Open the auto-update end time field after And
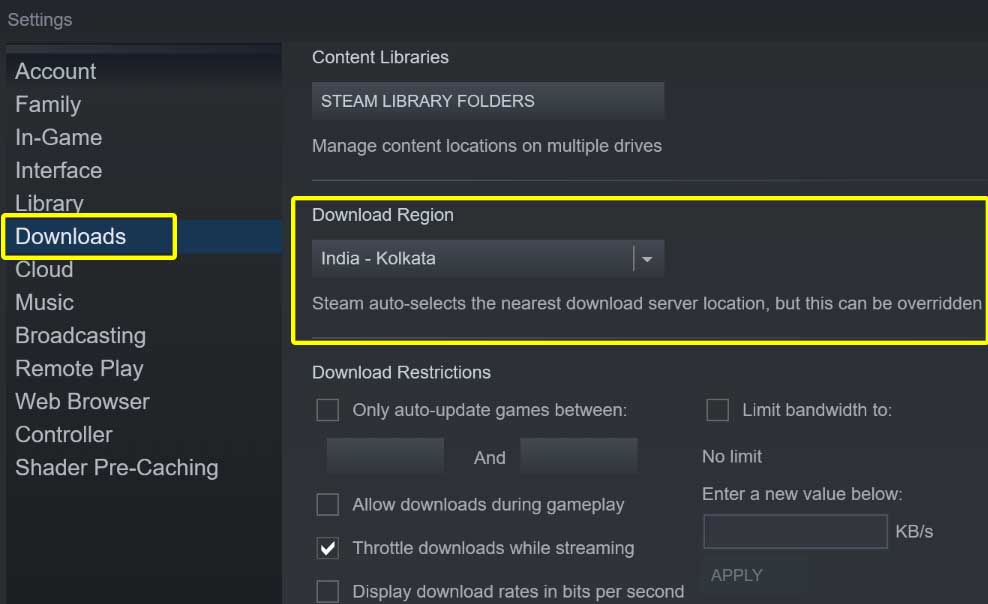The height and width of the screenshot is (604, 988). (x=579, y=456)
